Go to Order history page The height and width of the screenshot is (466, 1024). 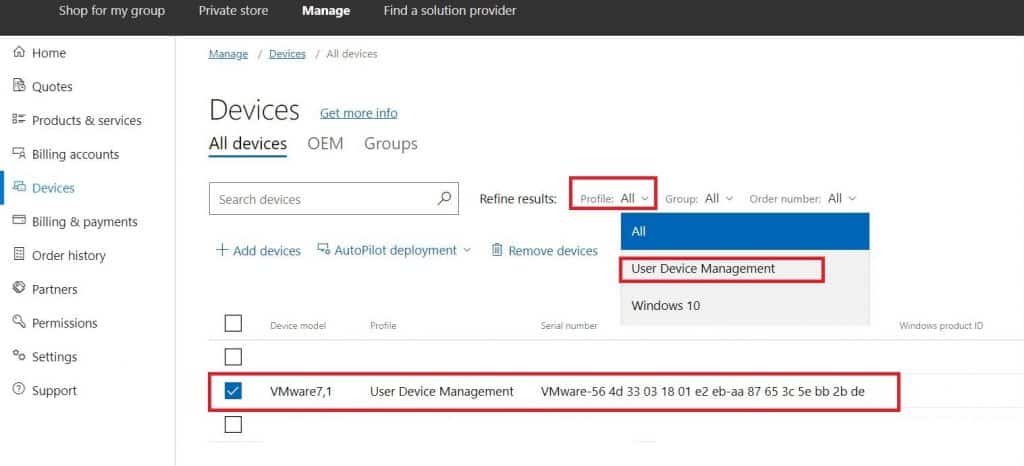69,256
